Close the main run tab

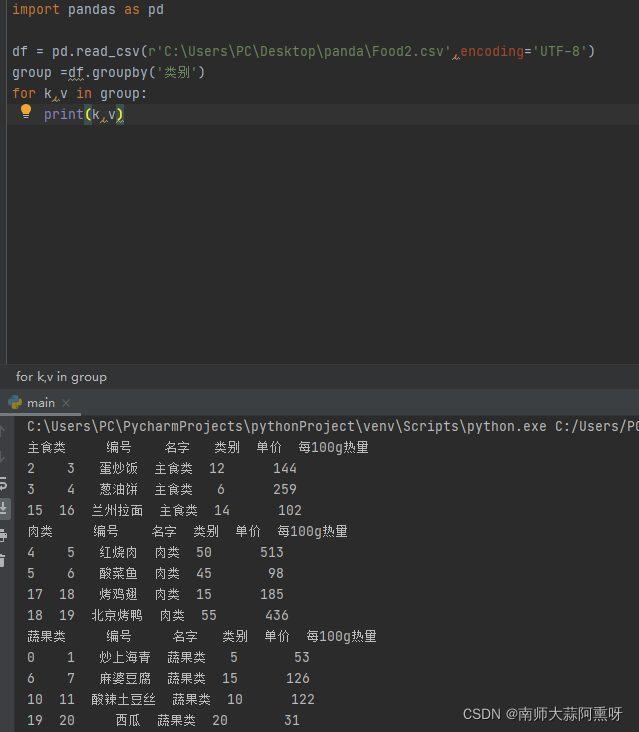click(66, 402)
